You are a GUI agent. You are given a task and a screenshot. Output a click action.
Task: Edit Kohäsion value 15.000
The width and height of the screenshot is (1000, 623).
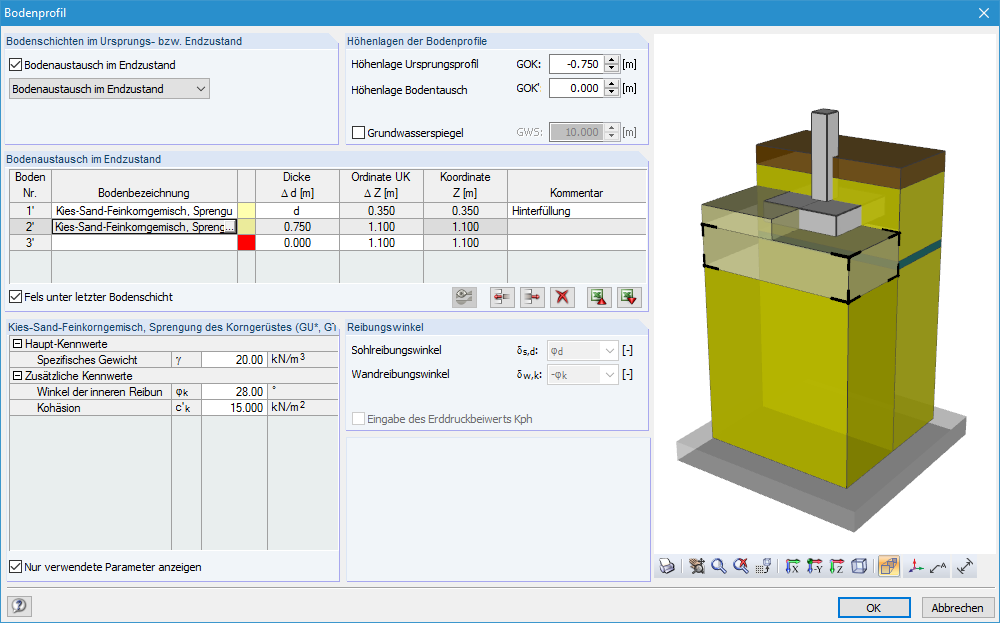point(234,407)
